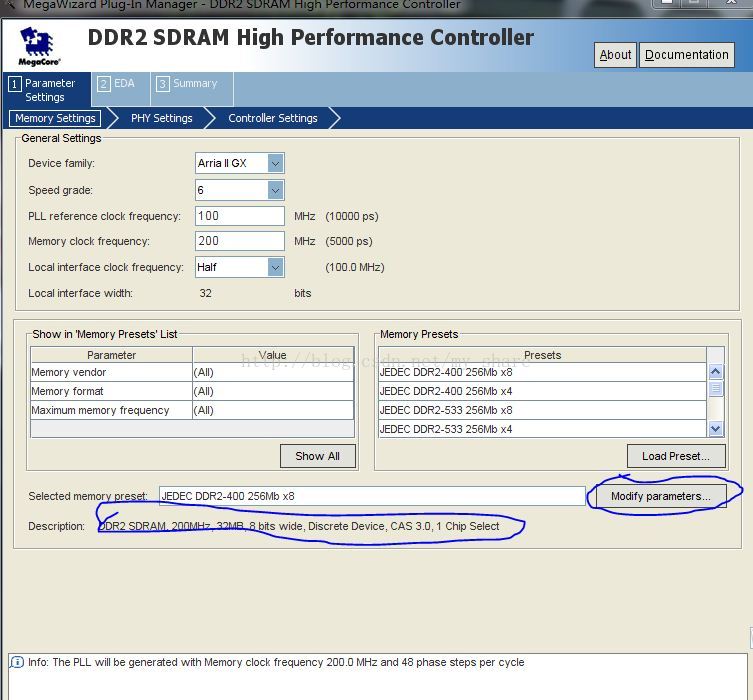Go to the PHY Settings page
Viewport: 753px width, 700px height.
[161, 118]
